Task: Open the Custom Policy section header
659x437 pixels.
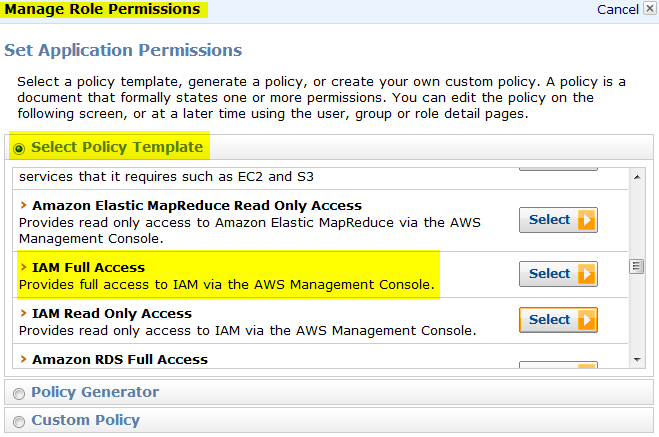Action: (85, 420)
